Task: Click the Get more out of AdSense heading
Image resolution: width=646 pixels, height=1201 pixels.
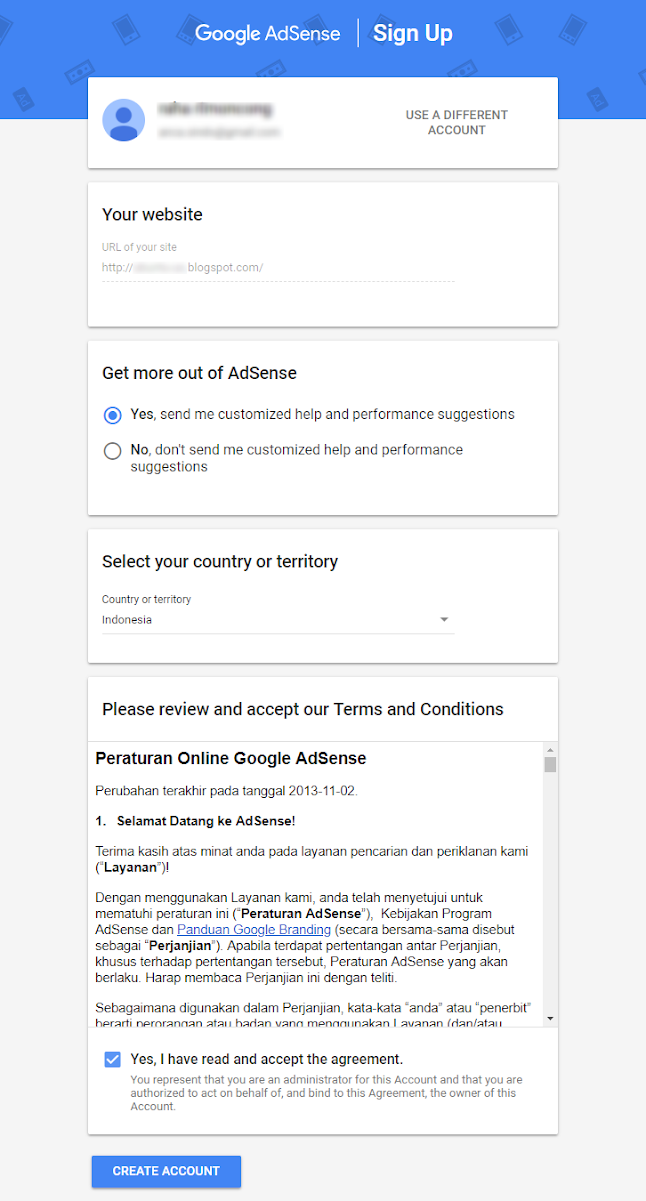Action: pyautogui.click(x=199, y=373)
